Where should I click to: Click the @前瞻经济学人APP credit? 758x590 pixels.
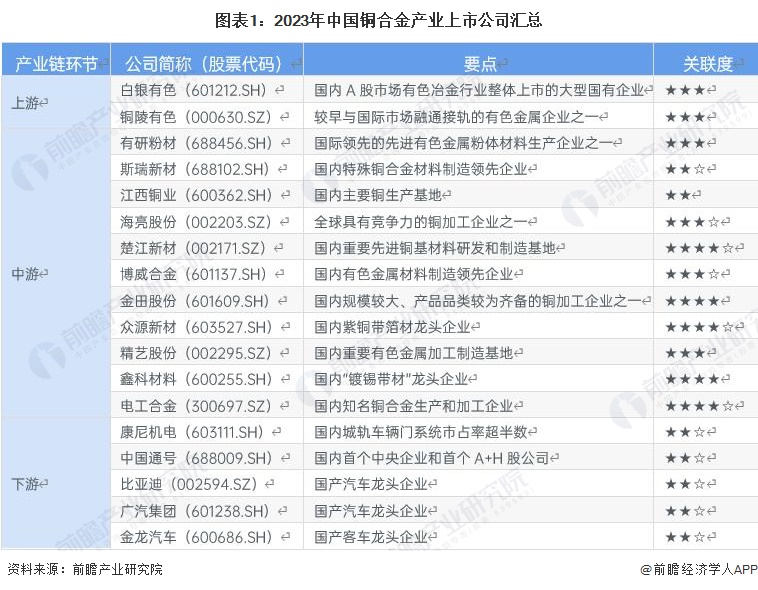(698, 569)
